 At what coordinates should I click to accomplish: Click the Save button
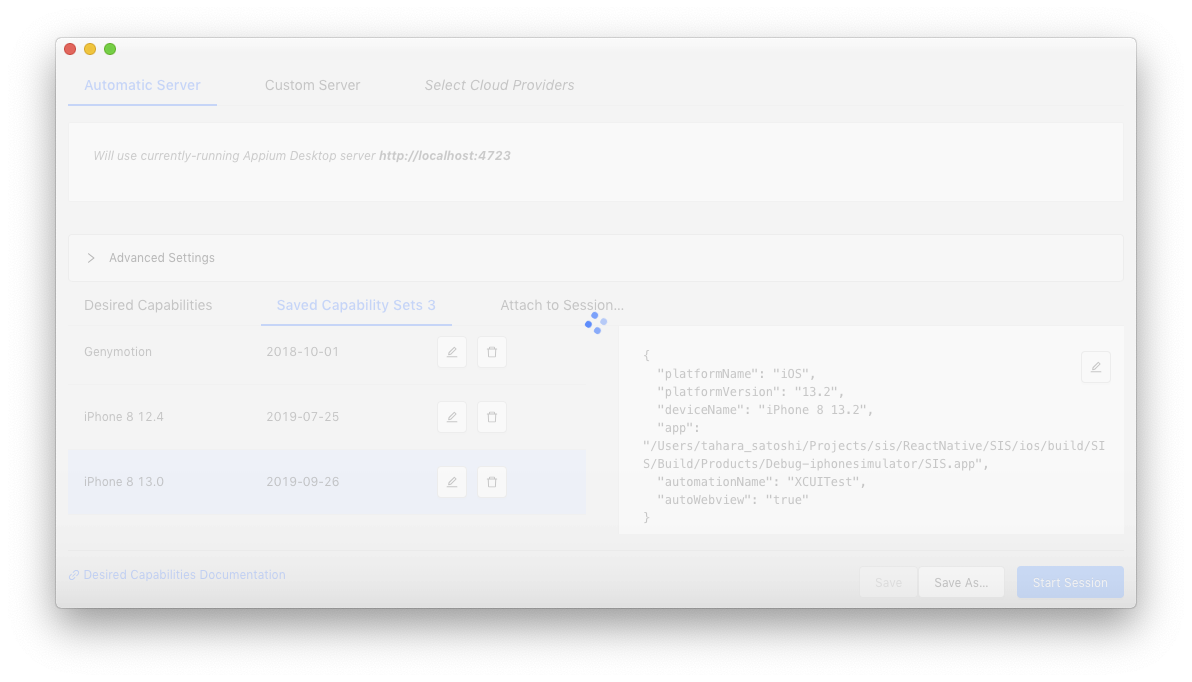(x=888, y=582)
